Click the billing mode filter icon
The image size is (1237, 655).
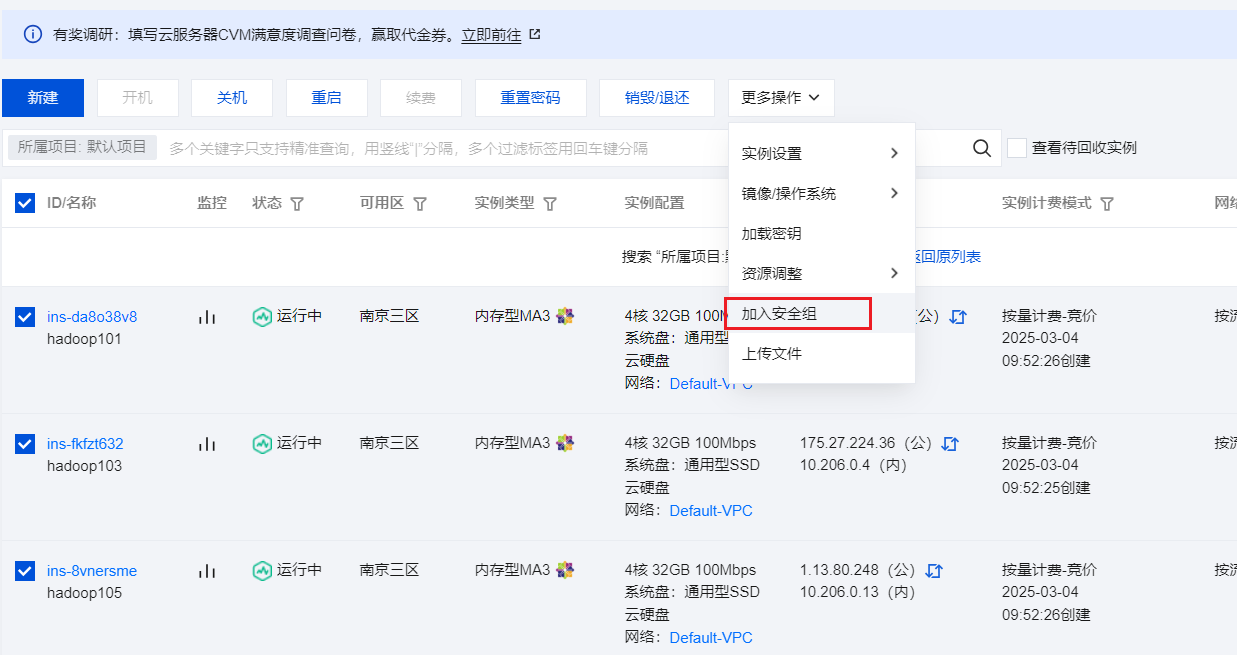coord(1107,204)
